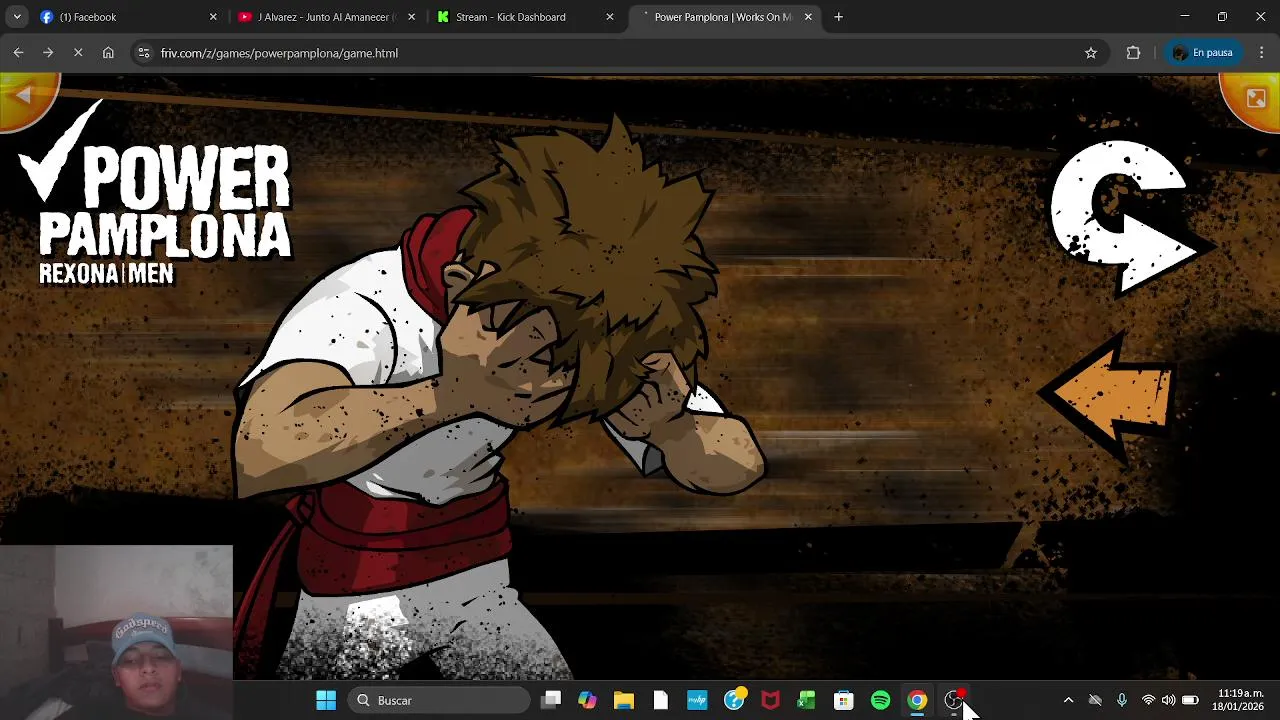1280x720 pixels.
Task: Open Microsoft Store from taskbar
Action: coord(844,700)
